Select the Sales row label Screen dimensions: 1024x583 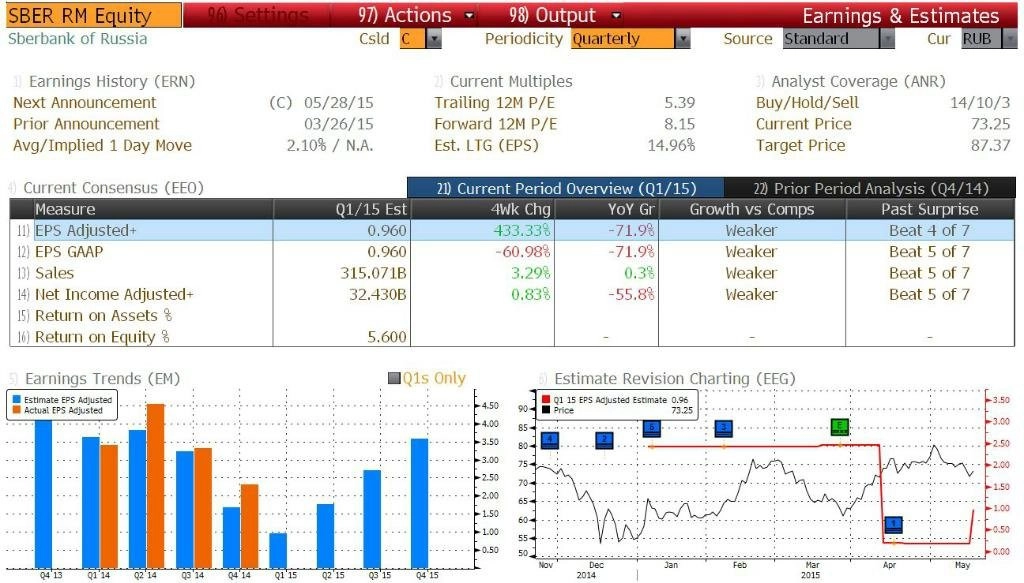(54, 273)
